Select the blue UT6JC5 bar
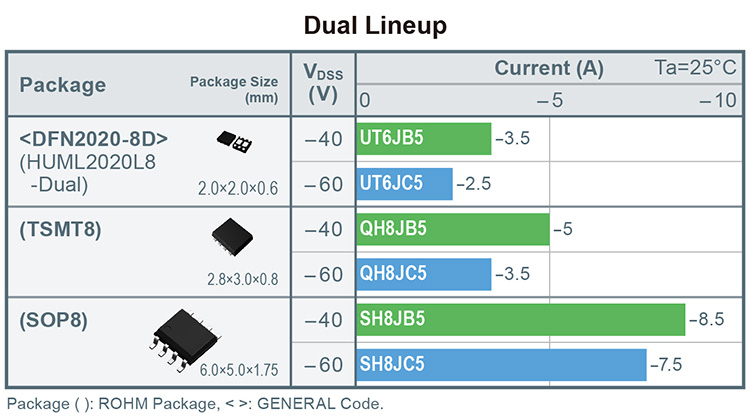This screenshot has width=750, height=420. pyautogui.click(x=404, y=184)
